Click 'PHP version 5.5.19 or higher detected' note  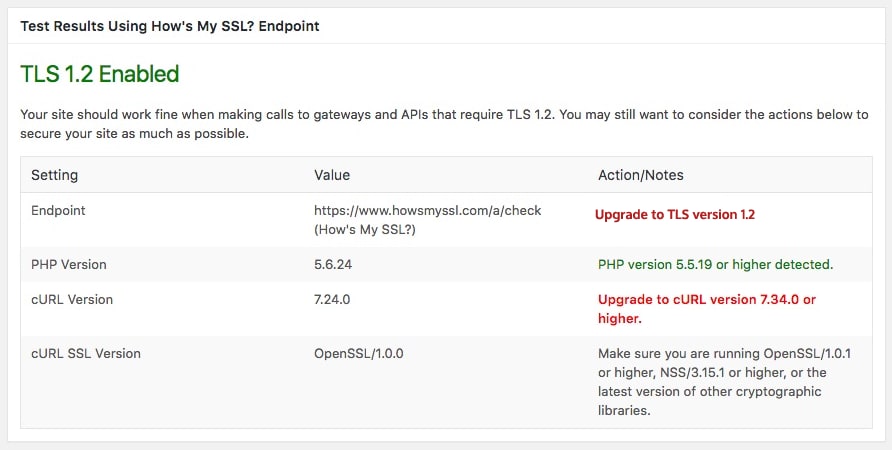coord(715,265)
